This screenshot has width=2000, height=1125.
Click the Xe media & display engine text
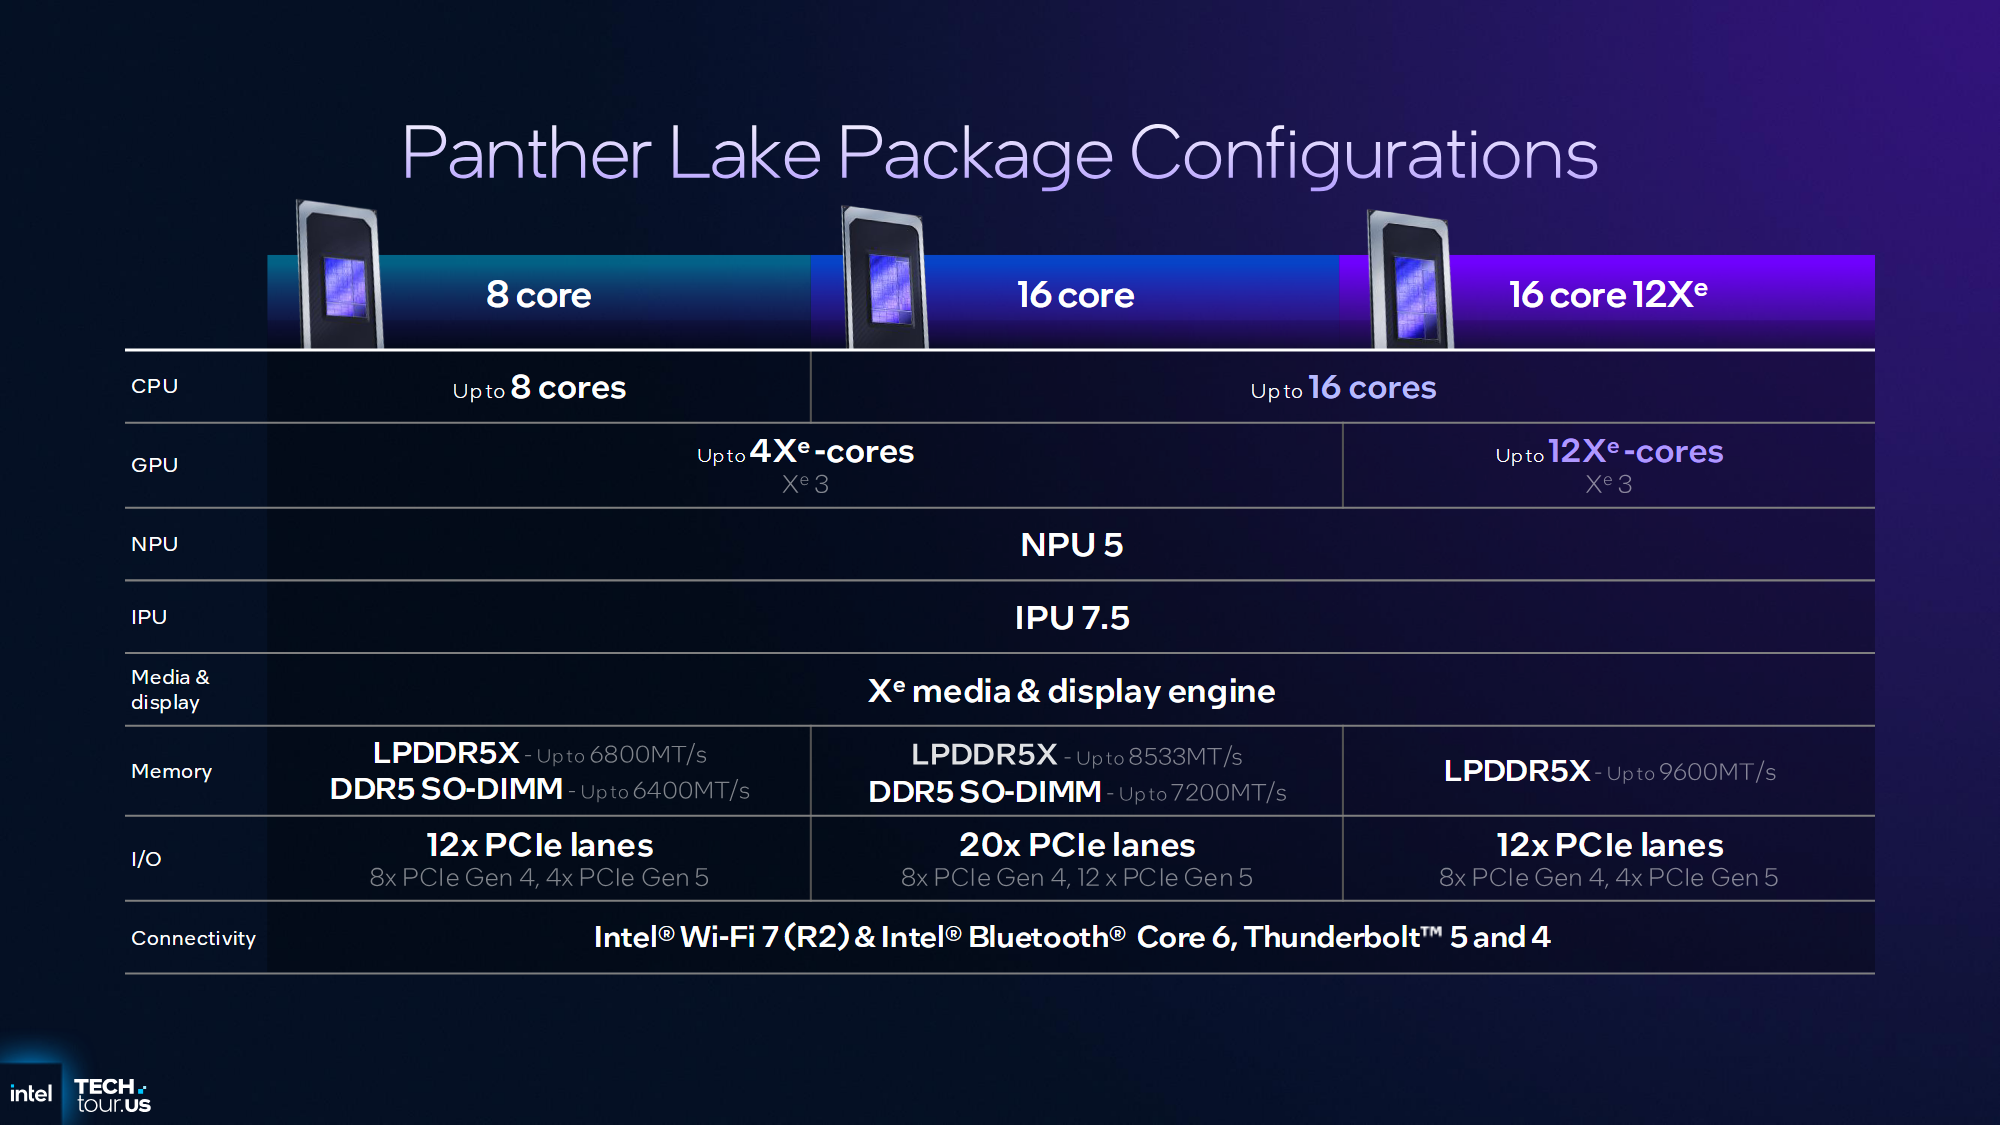(1071, 691)
